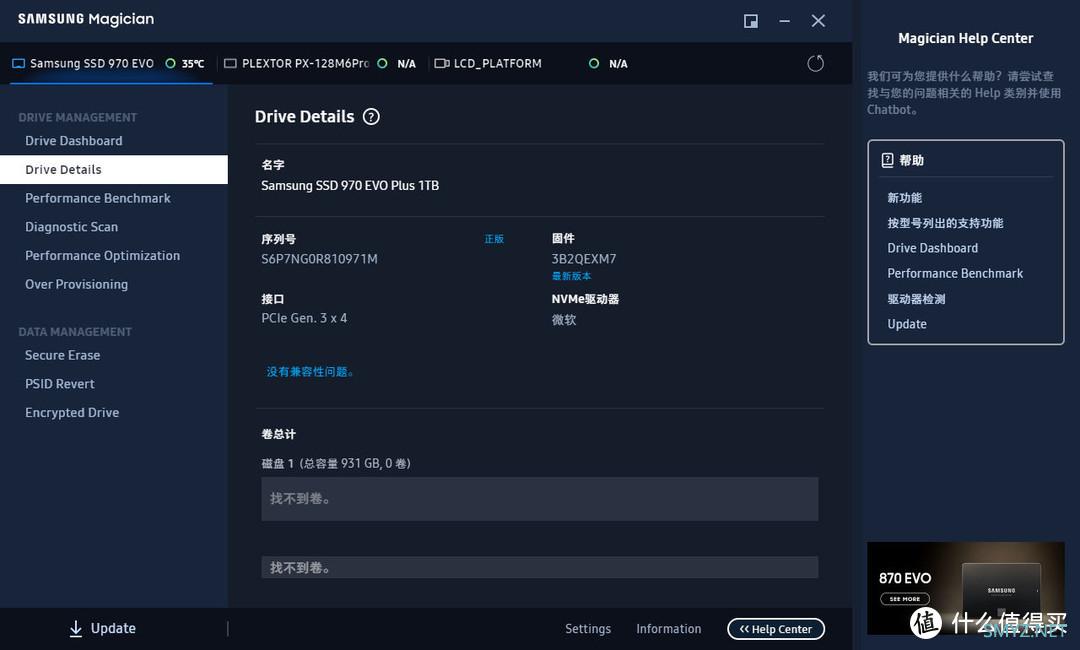Open Performance Benchmark in the sidebar
The height and width of the screenshot is (650, 1080).
98,198
